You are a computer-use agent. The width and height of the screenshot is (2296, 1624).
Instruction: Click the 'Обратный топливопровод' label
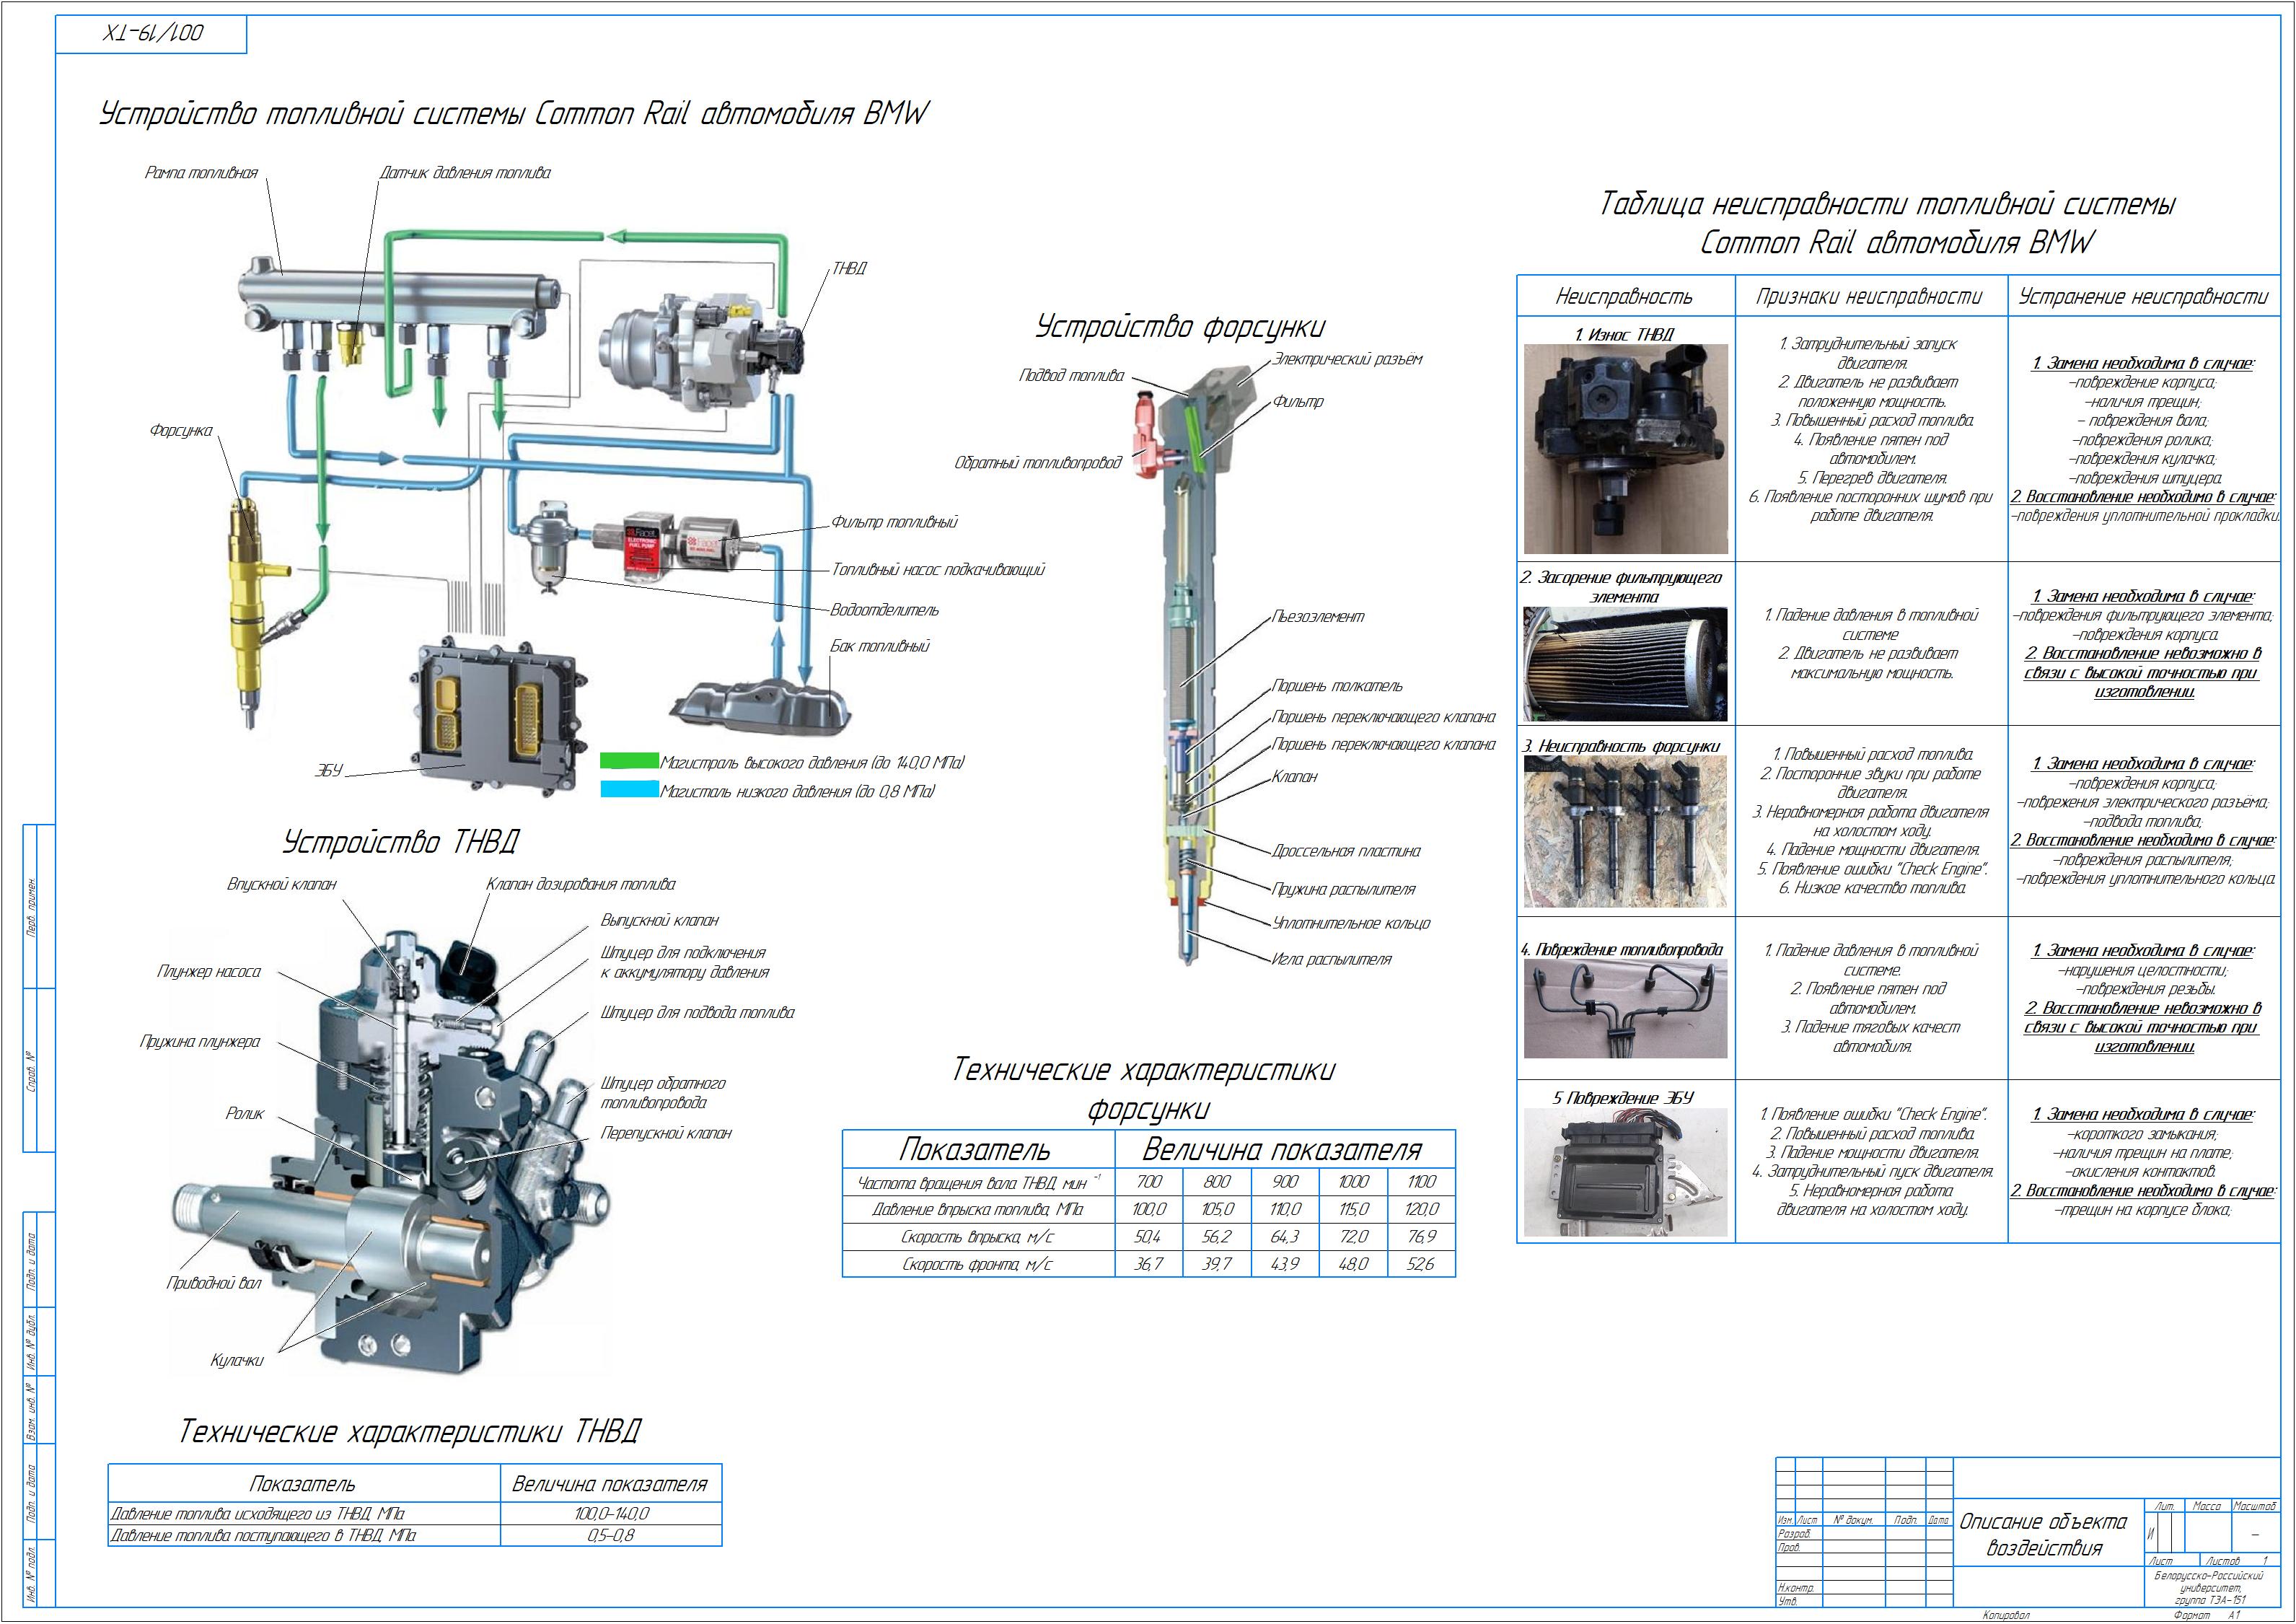(x=1038, y=463)
